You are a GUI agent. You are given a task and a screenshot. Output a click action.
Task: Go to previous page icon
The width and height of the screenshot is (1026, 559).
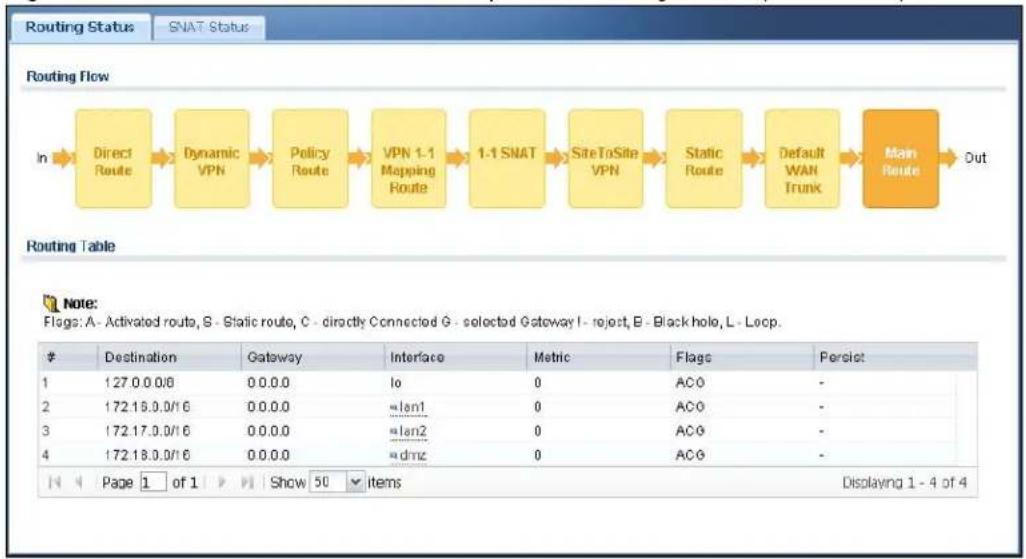click(x=79, y=483)
